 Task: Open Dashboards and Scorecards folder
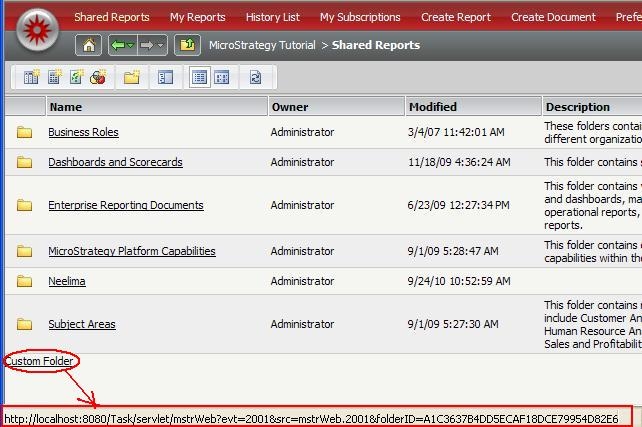[x=115, y=162]
